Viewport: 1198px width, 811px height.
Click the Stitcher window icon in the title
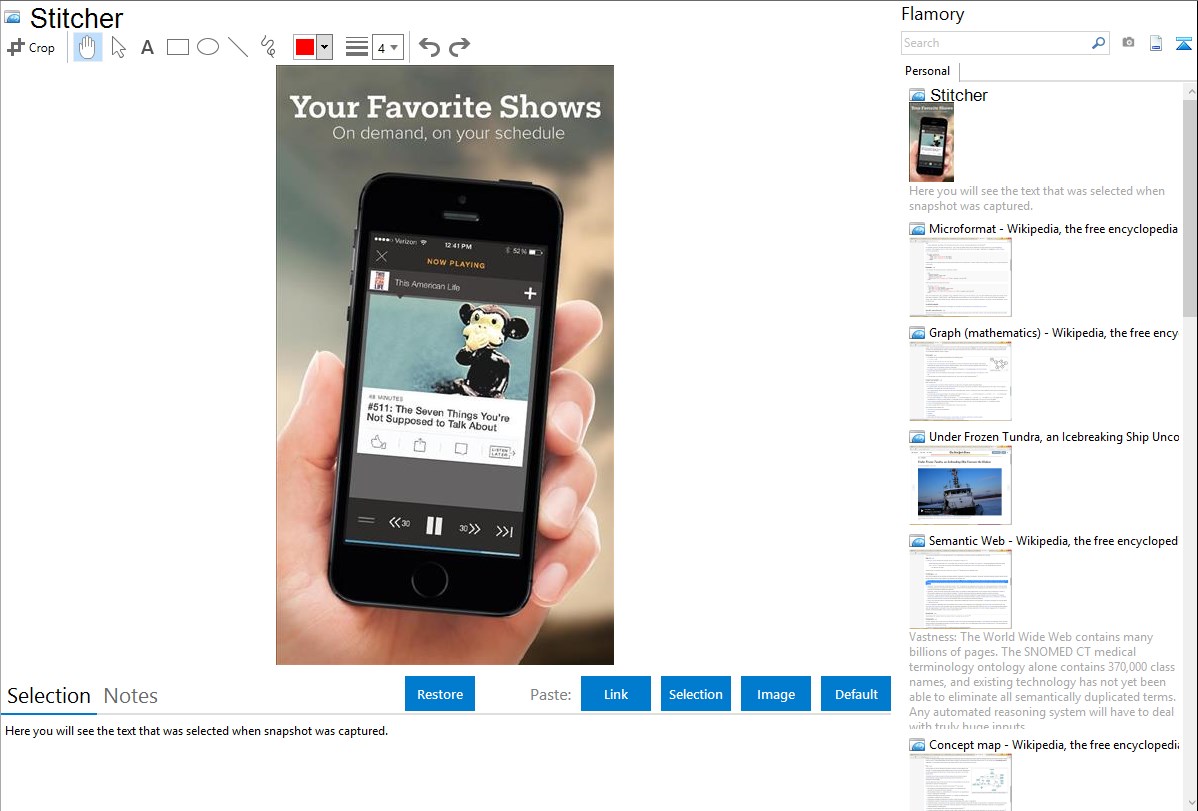13,17
